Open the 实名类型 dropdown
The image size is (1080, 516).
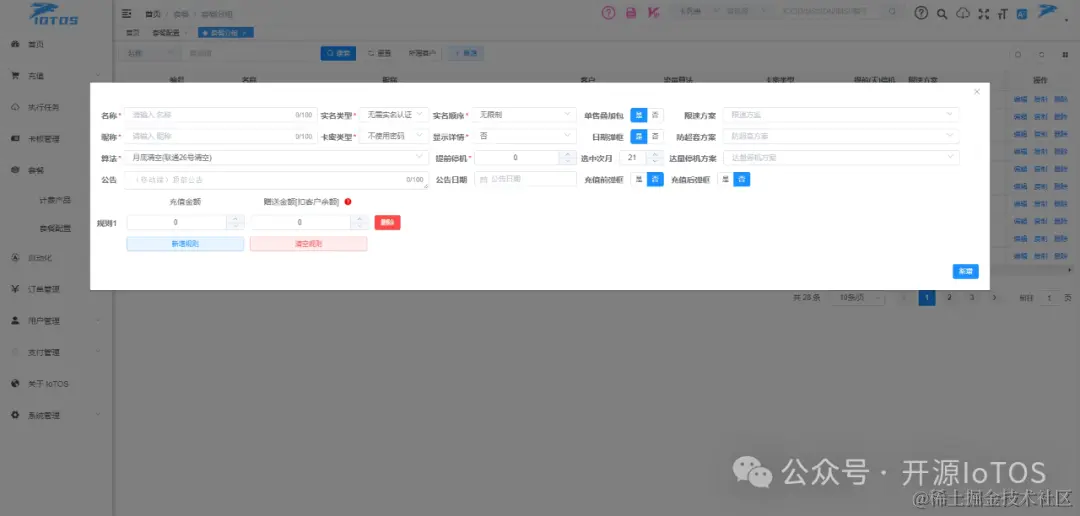tap(394, 114)
